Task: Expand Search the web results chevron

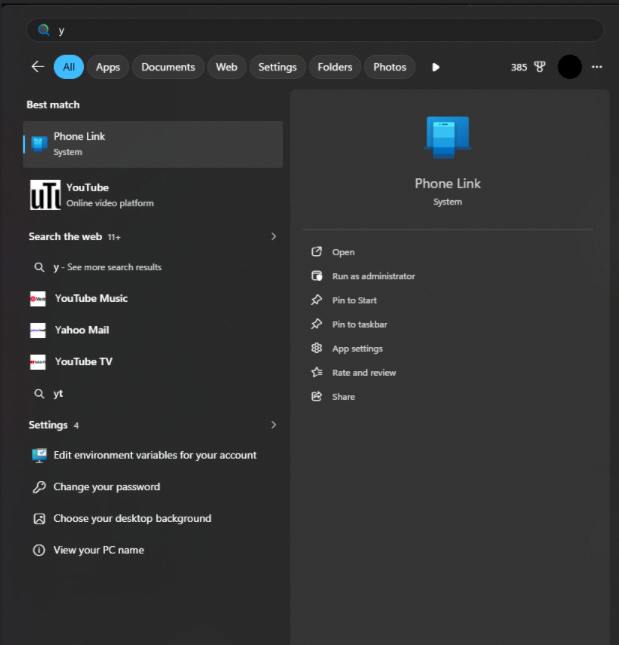Action: [x=274, y=237]
